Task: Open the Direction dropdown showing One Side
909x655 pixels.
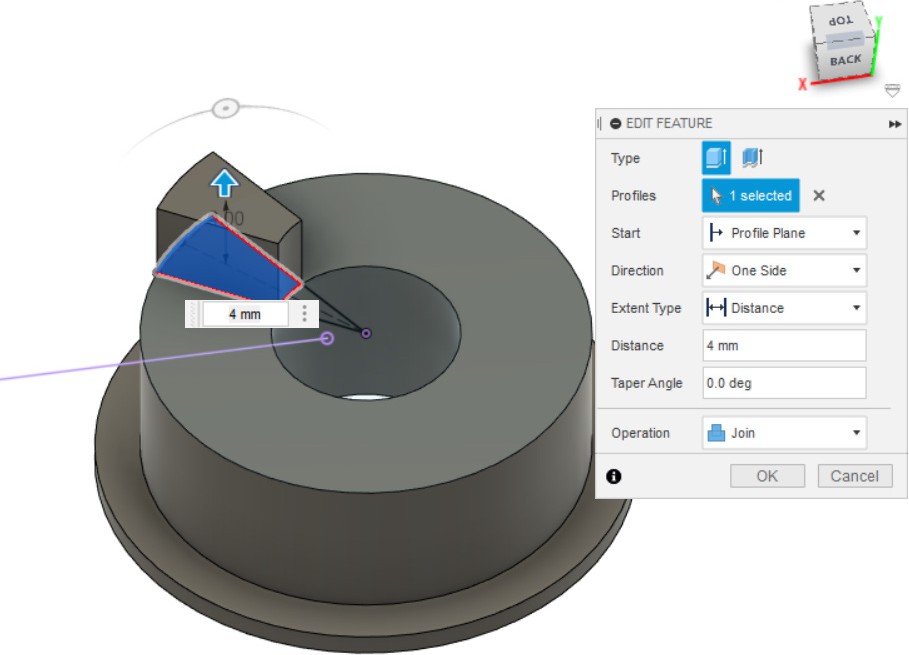Action: 784,271
